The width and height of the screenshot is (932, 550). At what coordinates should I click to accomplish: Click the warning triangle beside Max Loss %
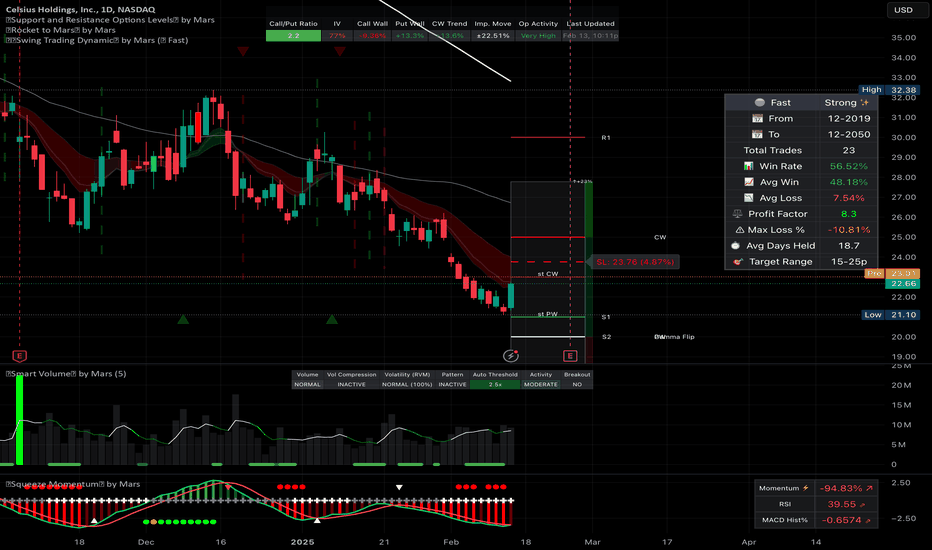pos(739,230)
